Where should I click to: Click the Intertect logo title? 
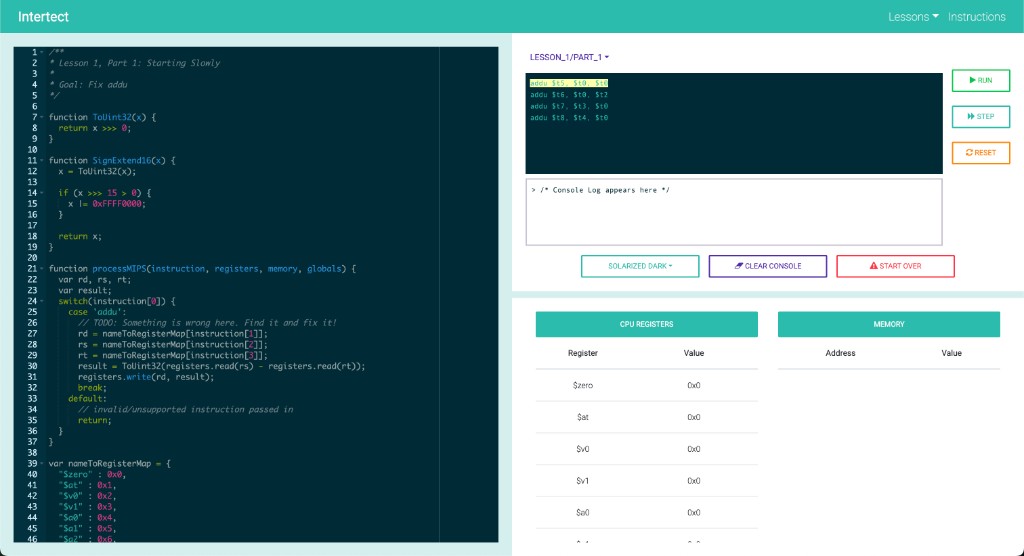[x=43, y=17]
